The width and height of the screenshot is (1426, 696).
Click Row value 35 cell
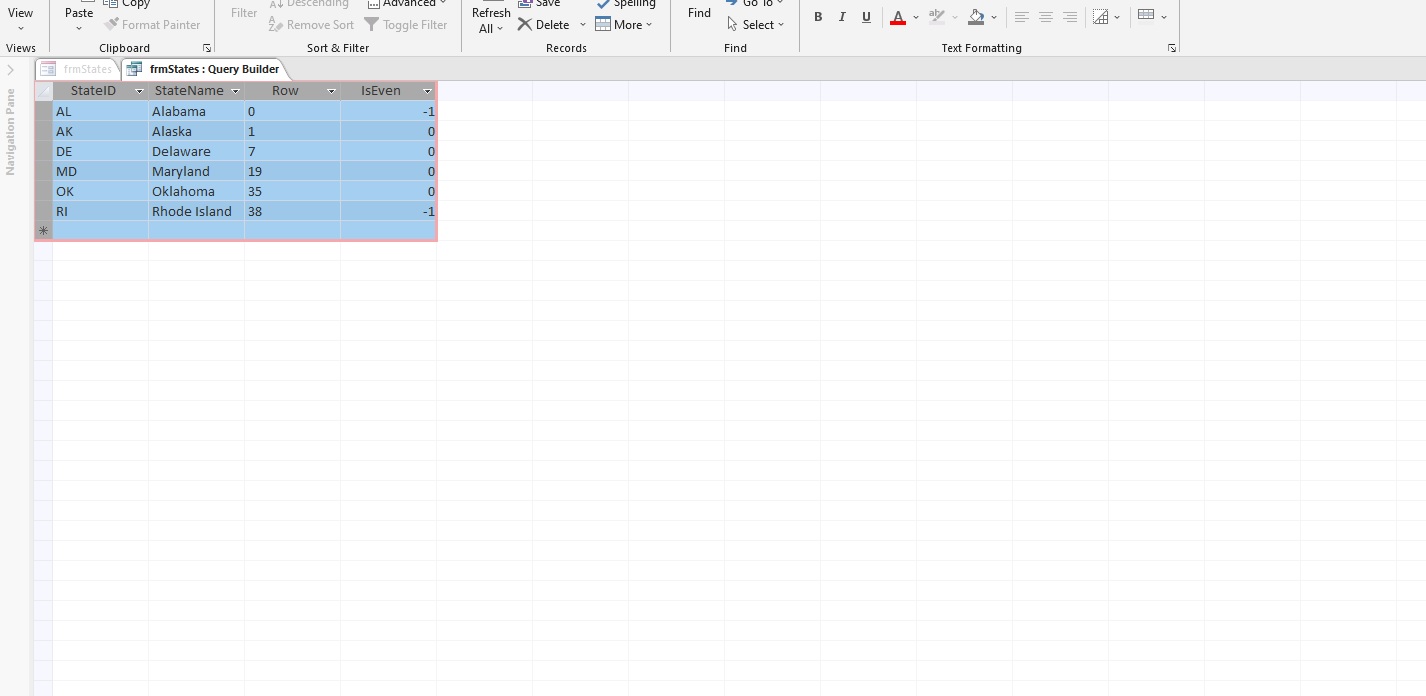coord(292,191)
